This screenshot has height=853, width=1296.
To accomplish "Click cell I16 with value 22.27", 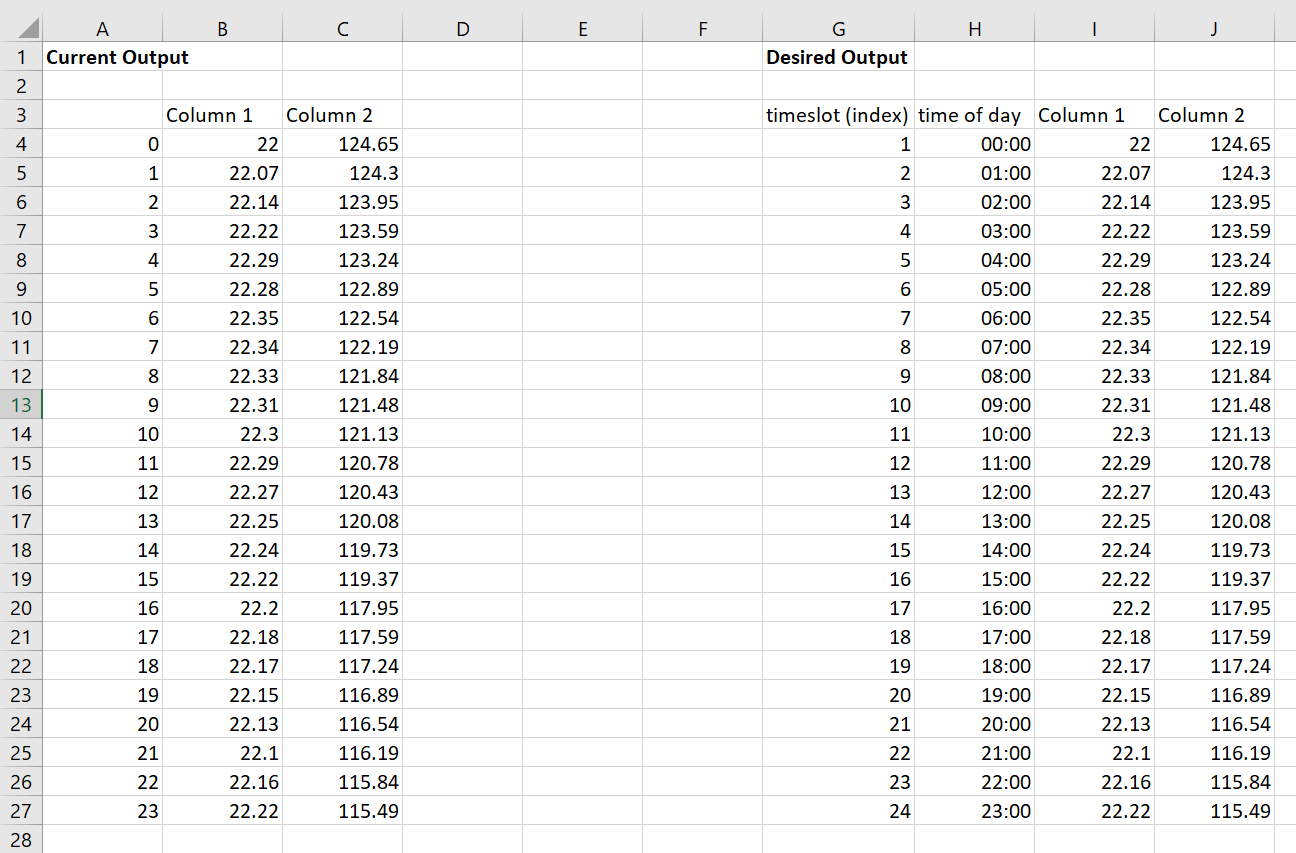I will (1094, 492).
